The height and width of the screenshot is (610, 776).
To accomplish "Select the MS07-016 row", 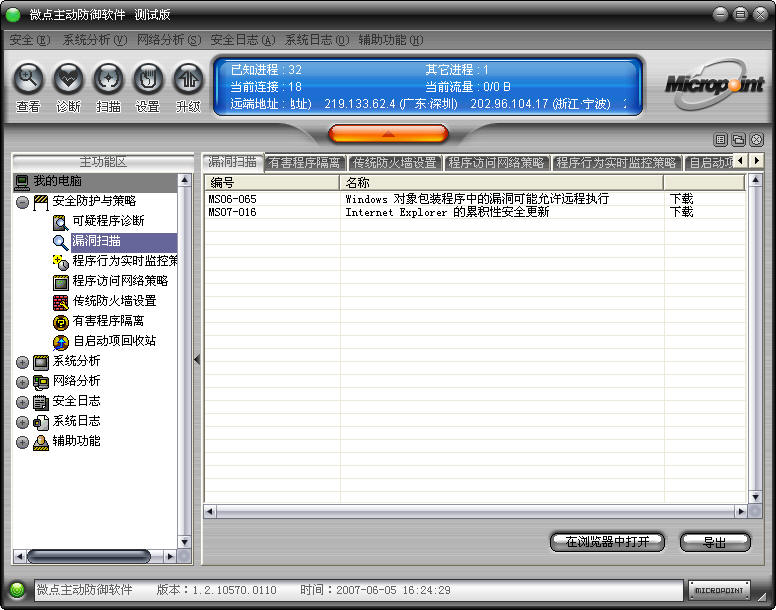I will (x=475, y=212).
